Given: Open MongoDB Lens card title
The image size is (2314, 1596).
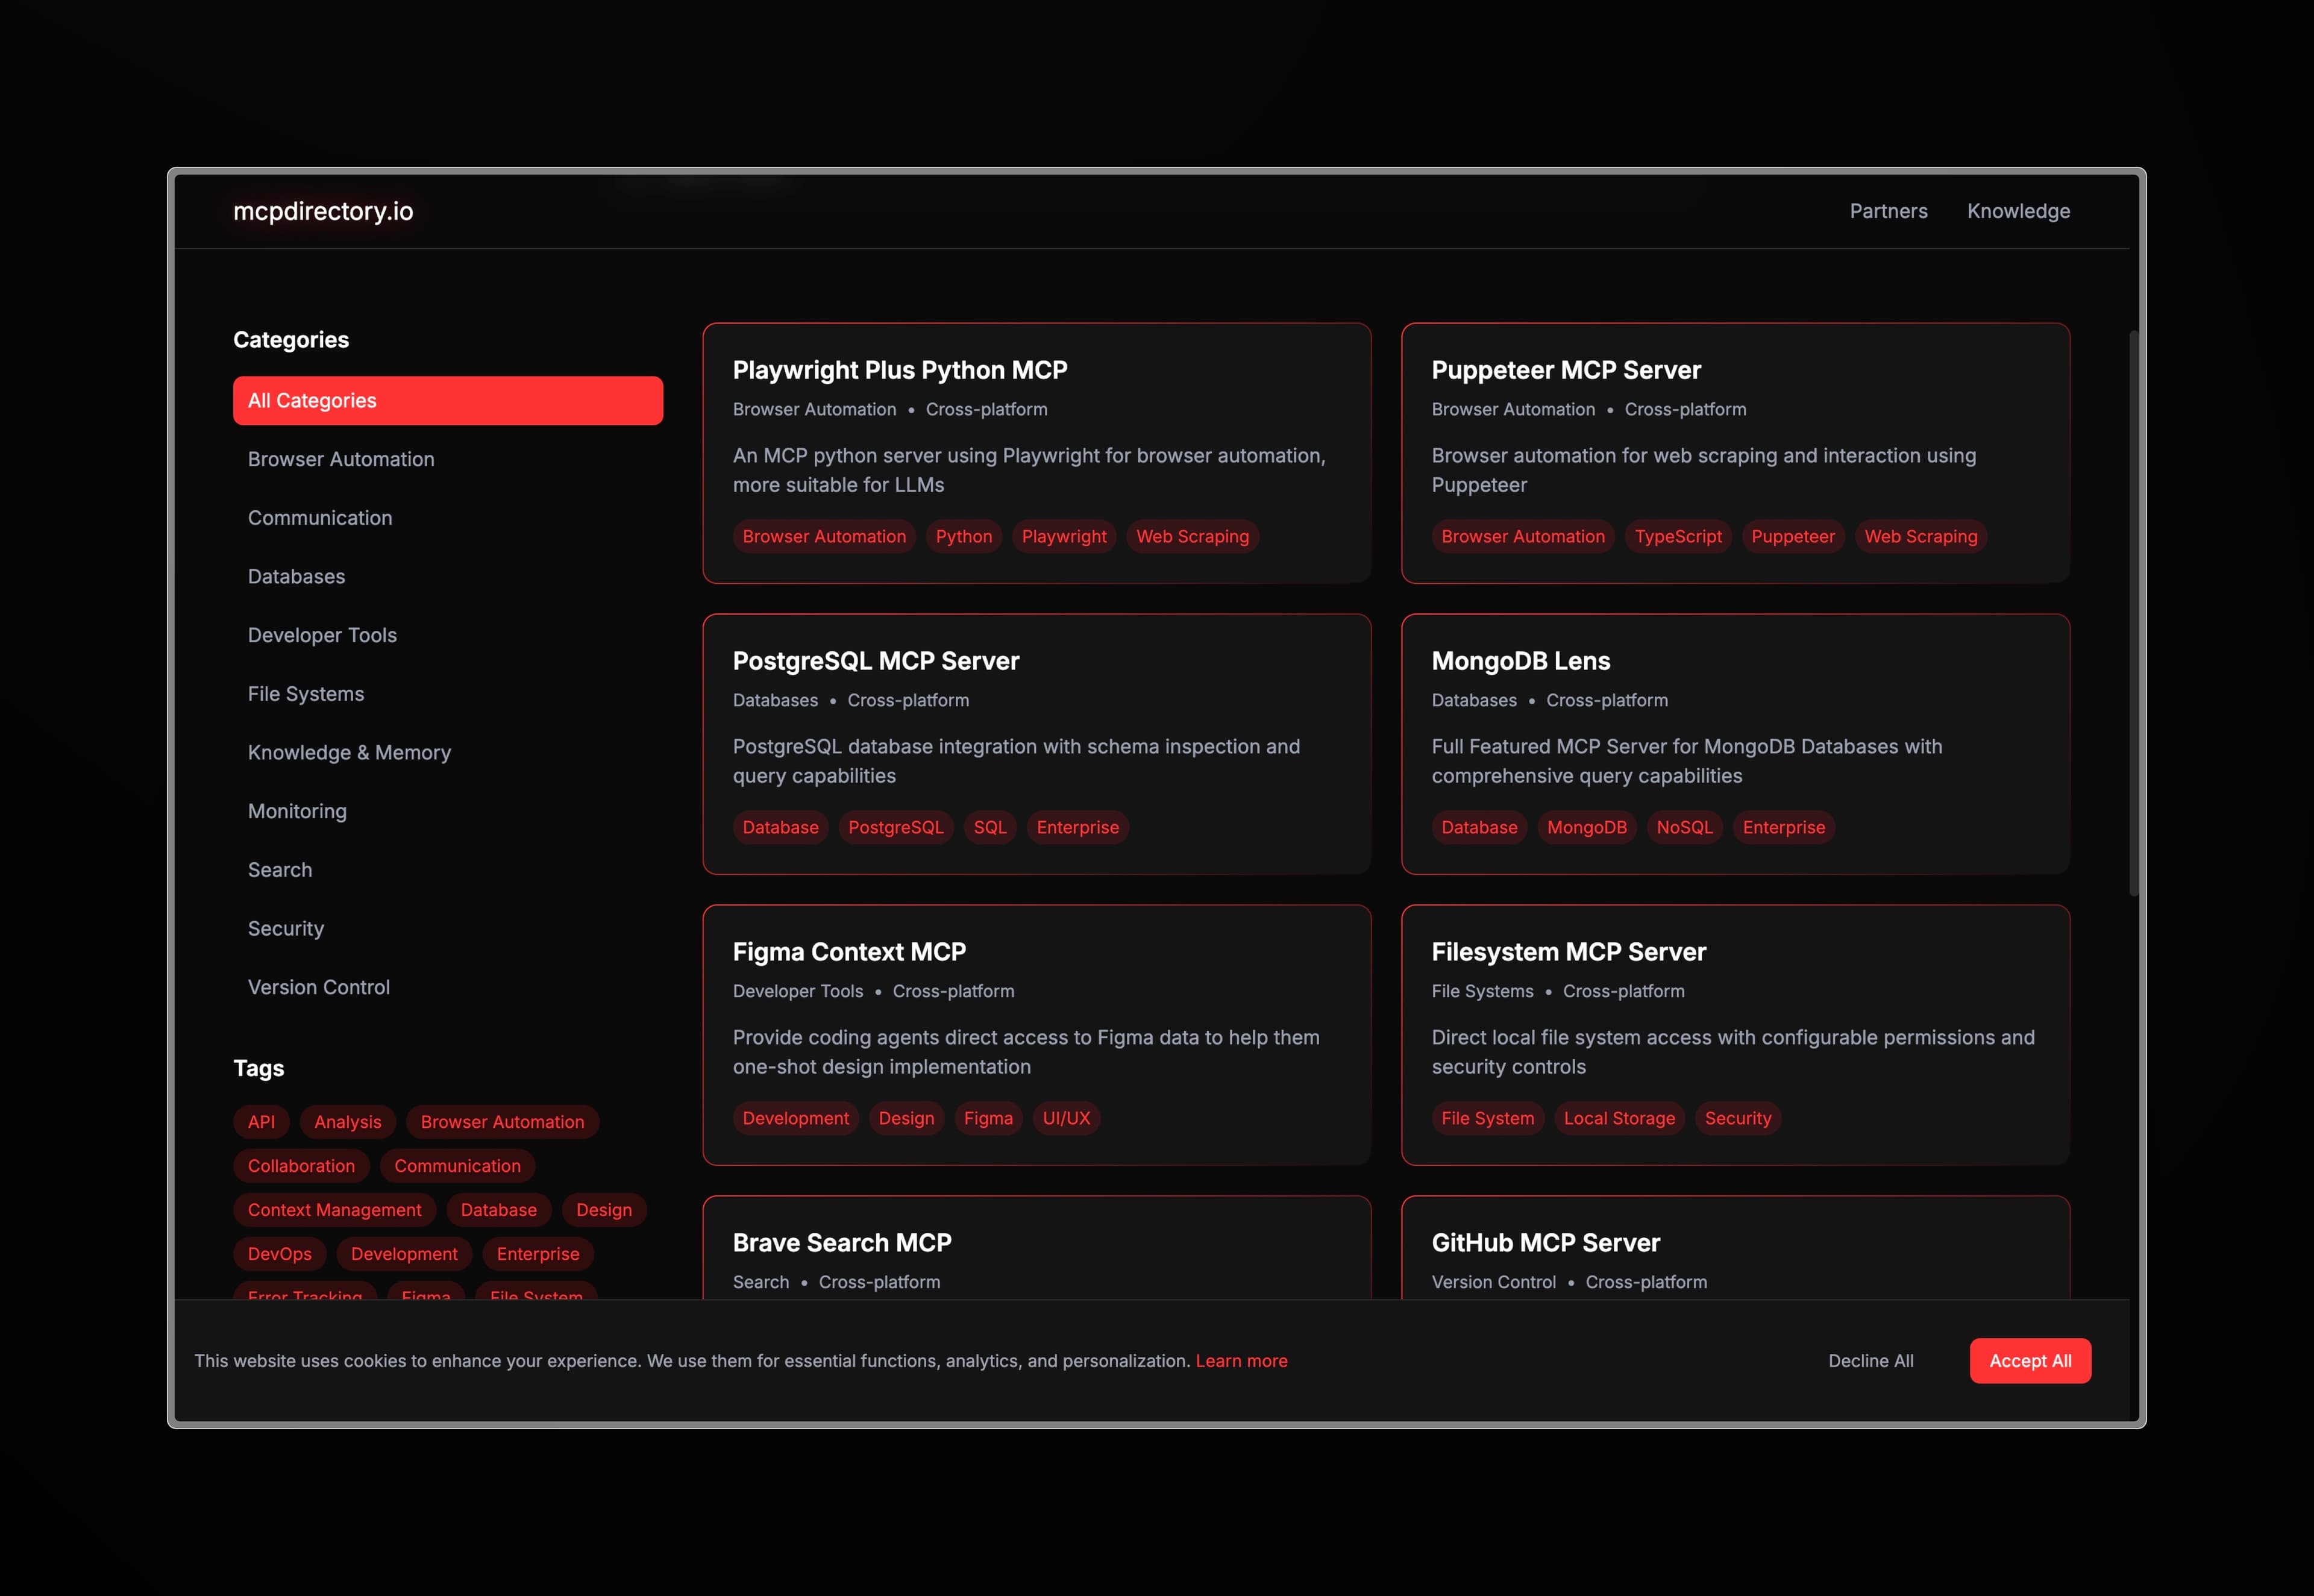Looking at the screenshot, I should pos(1521,661).
